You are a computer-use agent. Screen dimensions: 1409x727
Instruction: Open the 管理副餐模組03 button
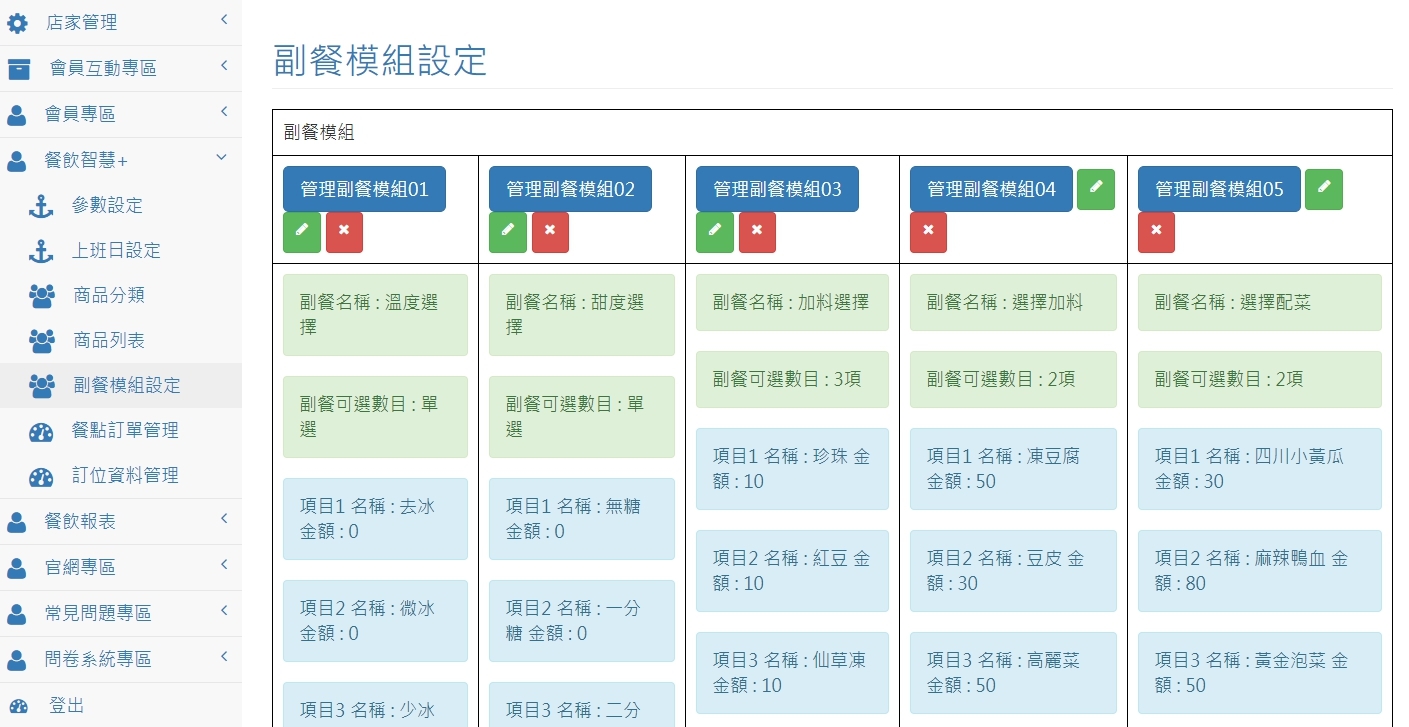point(777,189)
